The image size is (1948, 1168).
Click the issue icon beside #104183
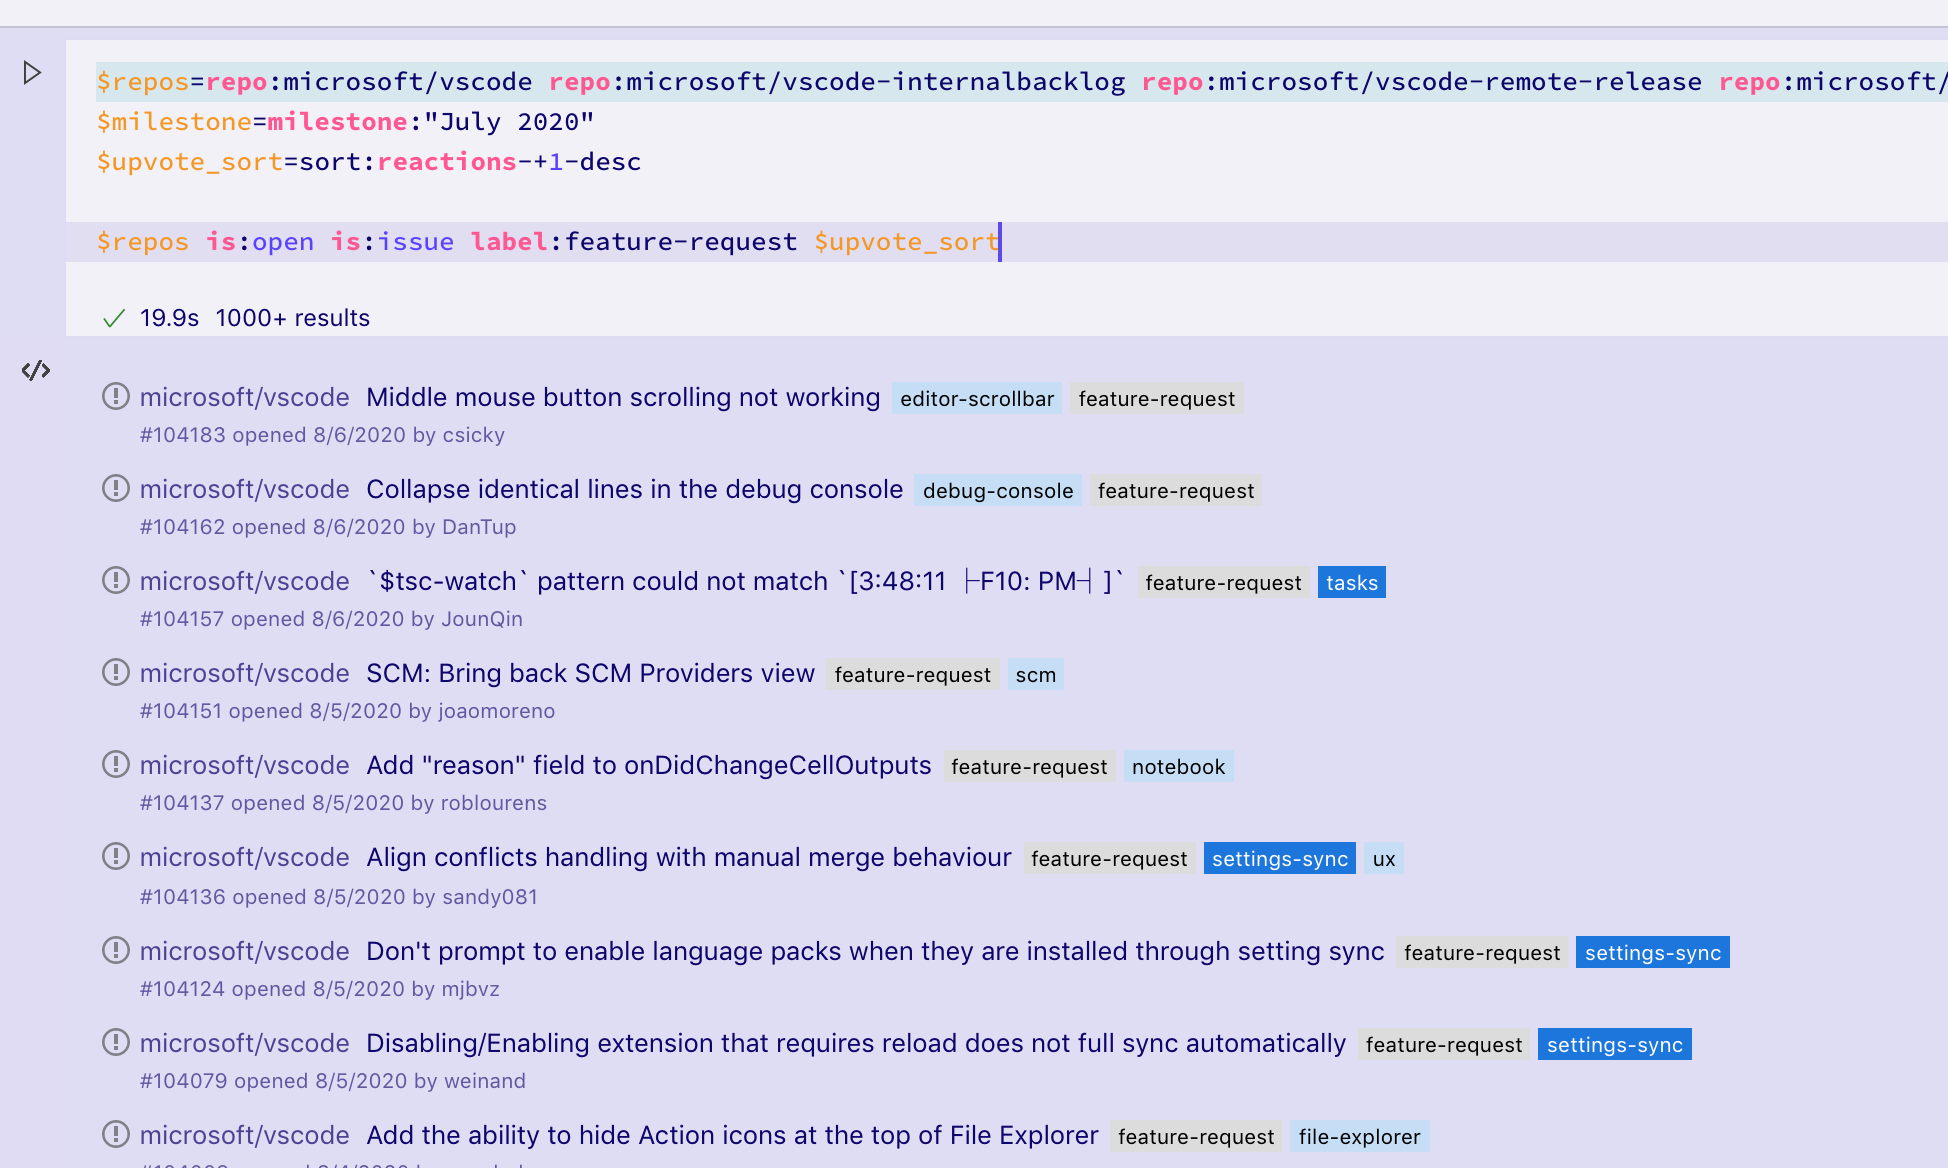pyautogui.click(x=115, y=396)
